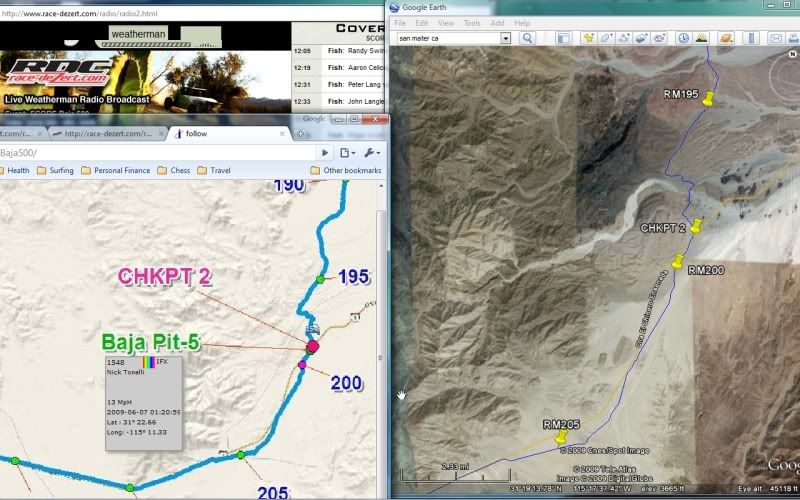Switch to the http://race-dezert.com/r... tab
This screenshot has width=800, height=500.
coord(108,134)
